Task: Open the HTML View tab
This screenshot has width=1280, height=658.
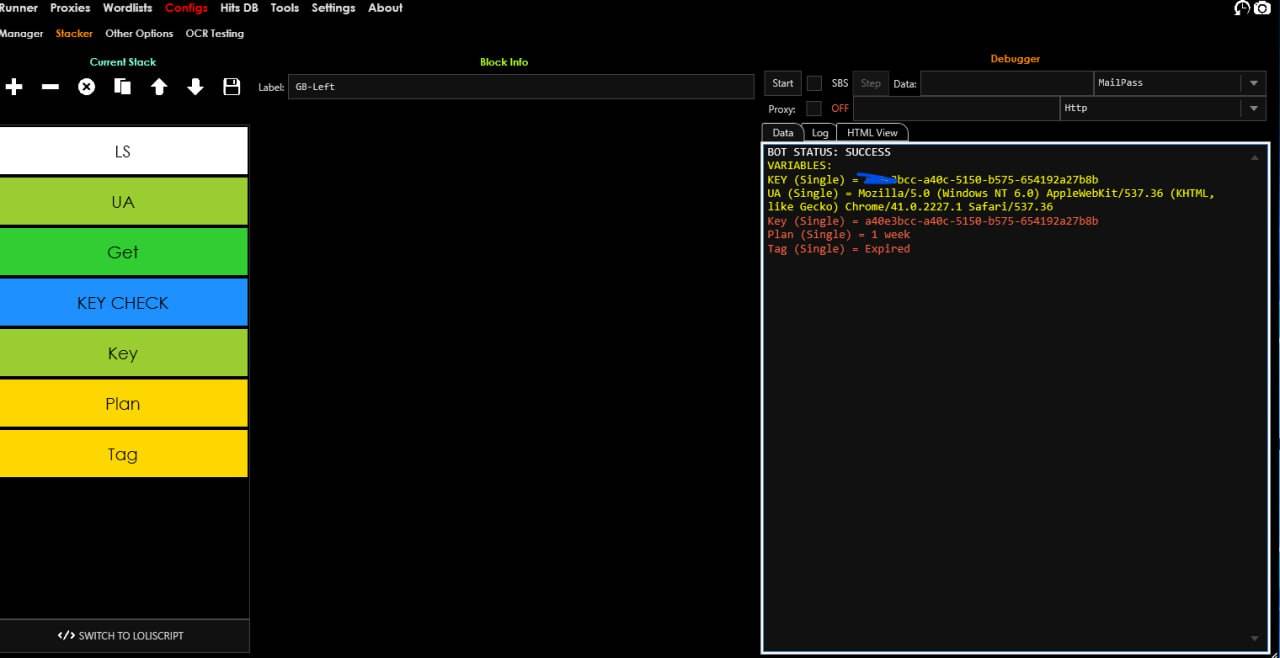Action: point(872,132)
